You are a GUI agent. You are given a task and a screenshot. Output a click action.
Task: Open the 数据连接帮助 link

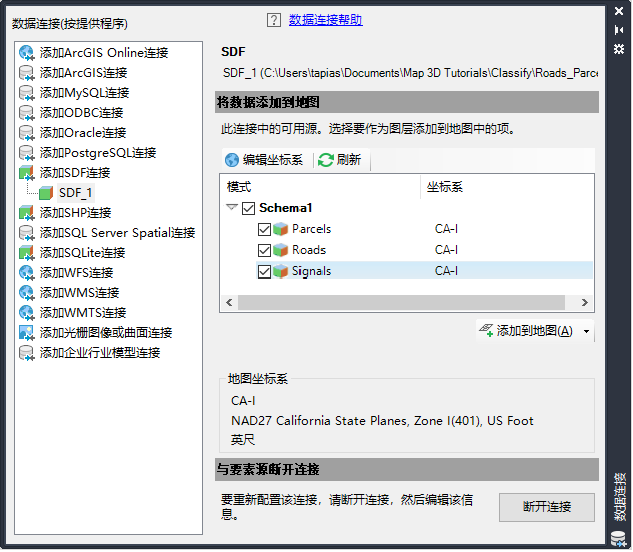(x=326, y=20)
